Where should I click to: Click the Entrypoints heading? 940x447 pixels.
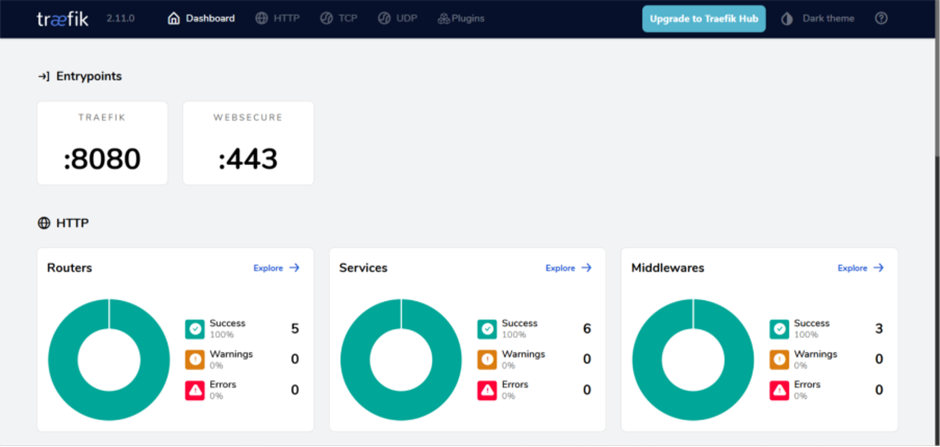(89, 76)
